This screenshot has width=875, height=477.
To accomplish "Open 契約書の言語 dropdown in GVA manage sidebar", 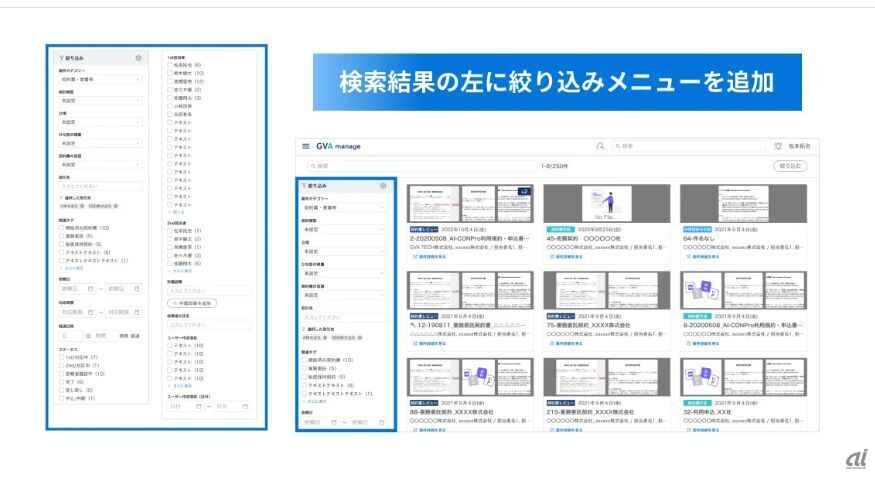I will 344,295.
